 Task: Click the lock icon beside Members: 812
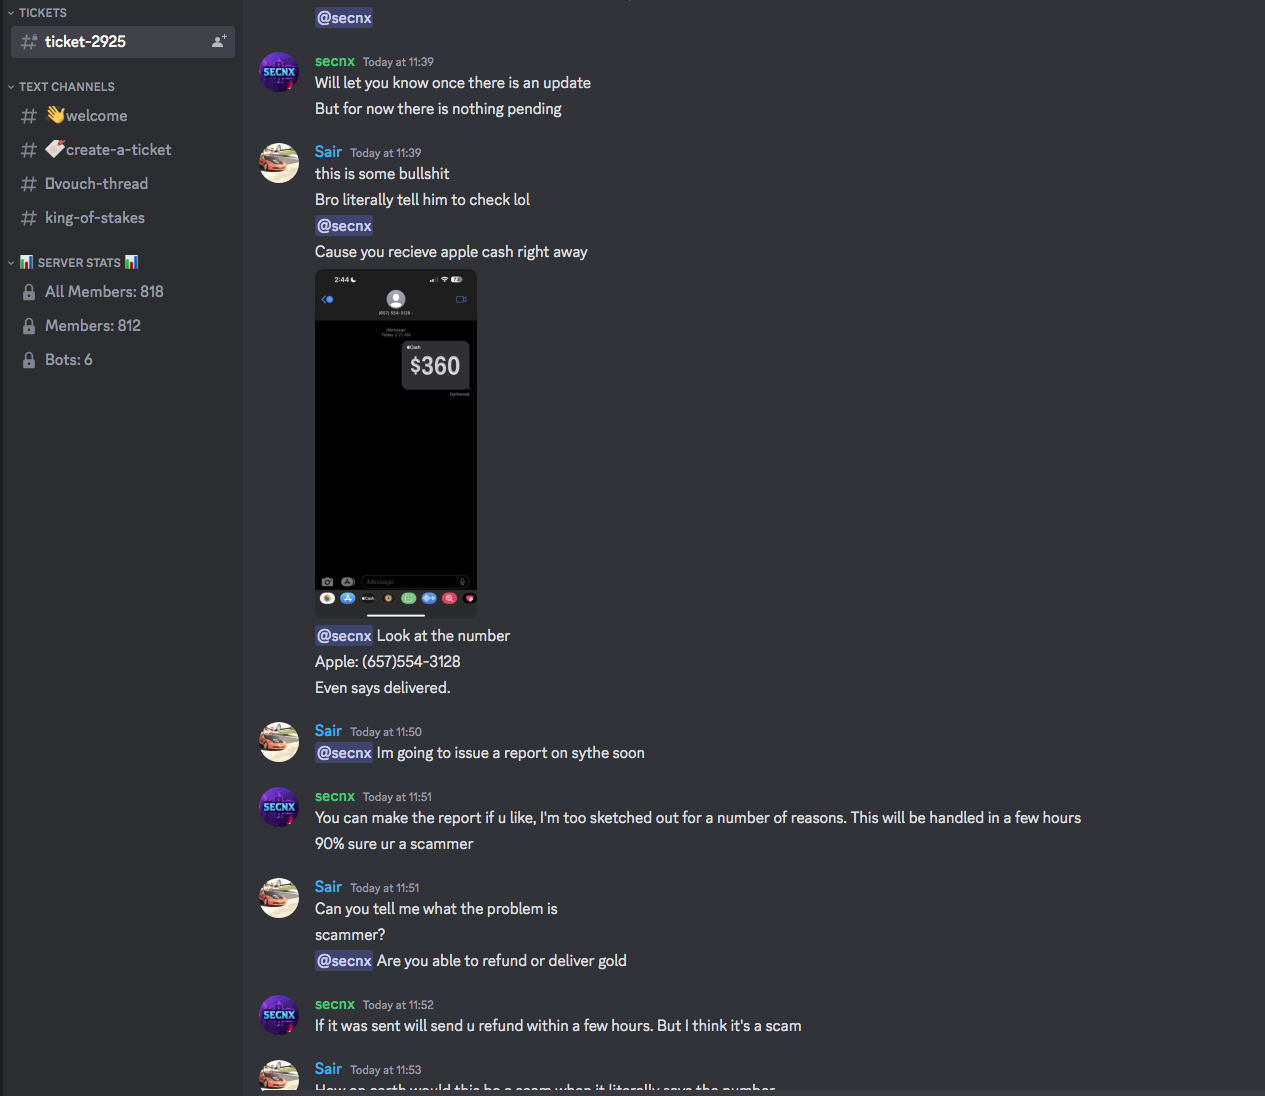click(29, 326)
